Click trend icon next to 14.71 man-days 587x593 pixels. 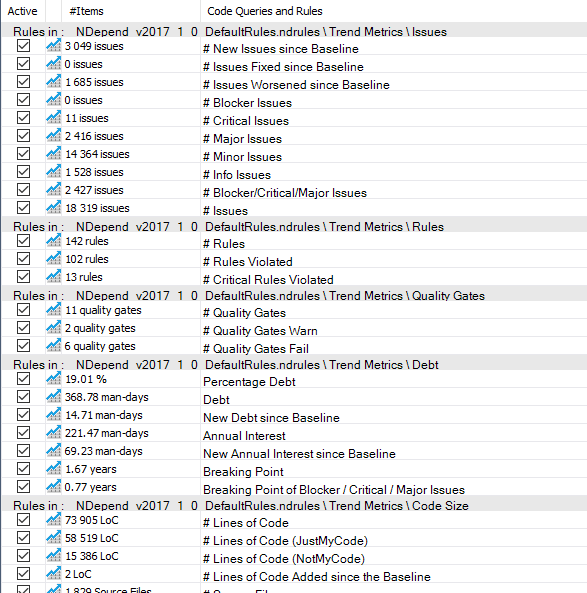click(x=53, y=414)
